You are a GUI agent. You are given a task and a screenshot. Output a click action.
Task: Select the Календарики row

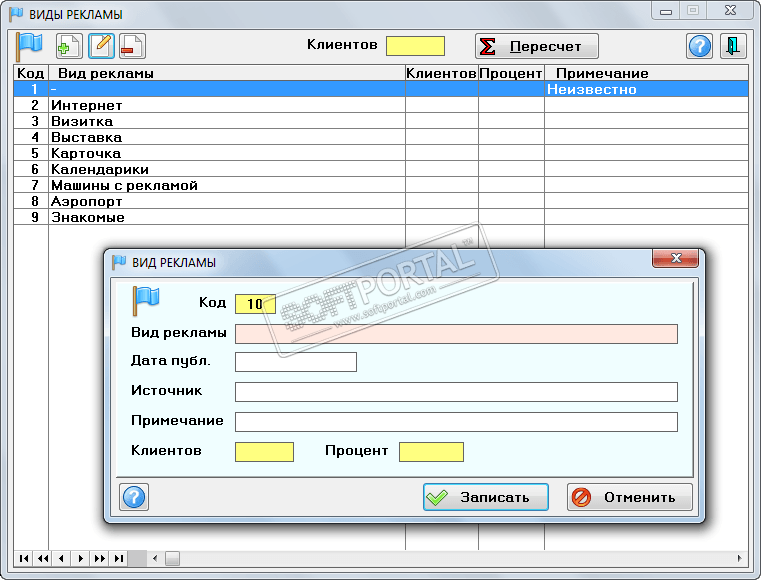381,169
